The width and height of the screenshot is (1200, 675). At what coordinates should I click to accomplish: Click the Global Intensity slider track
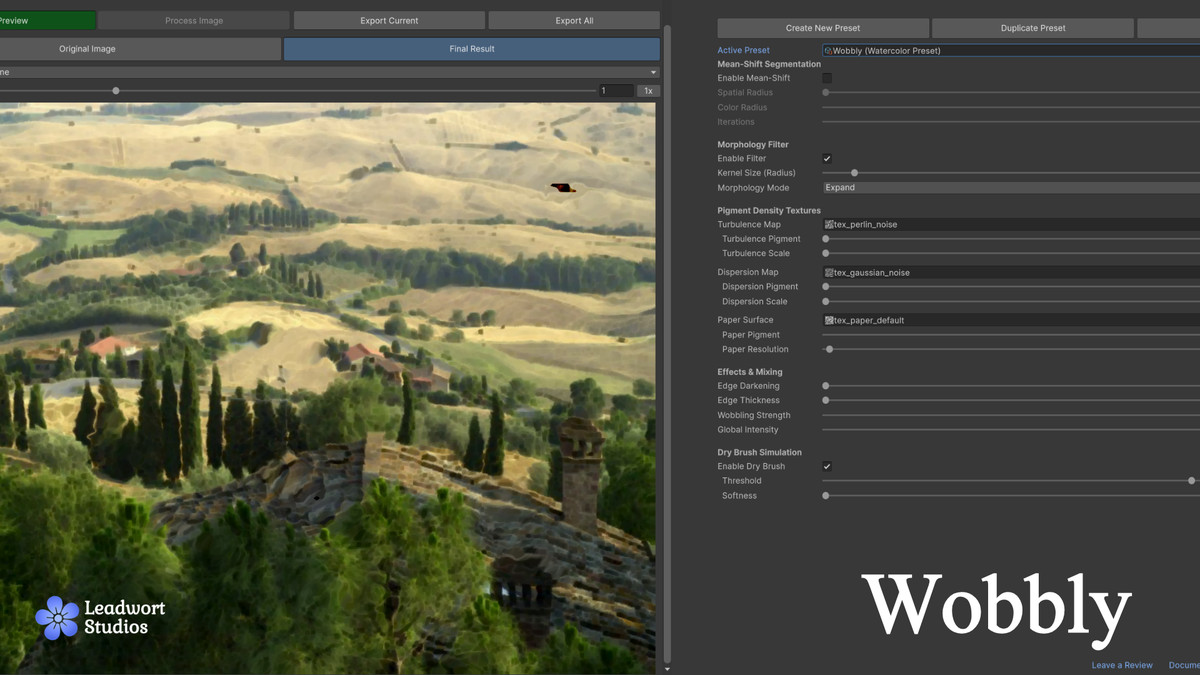click(1010, 430)
